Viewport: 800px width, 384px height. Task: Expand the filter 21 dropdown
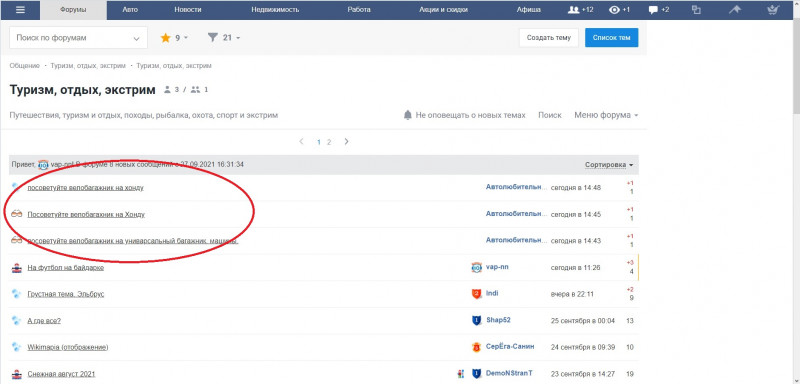point(223,38)
